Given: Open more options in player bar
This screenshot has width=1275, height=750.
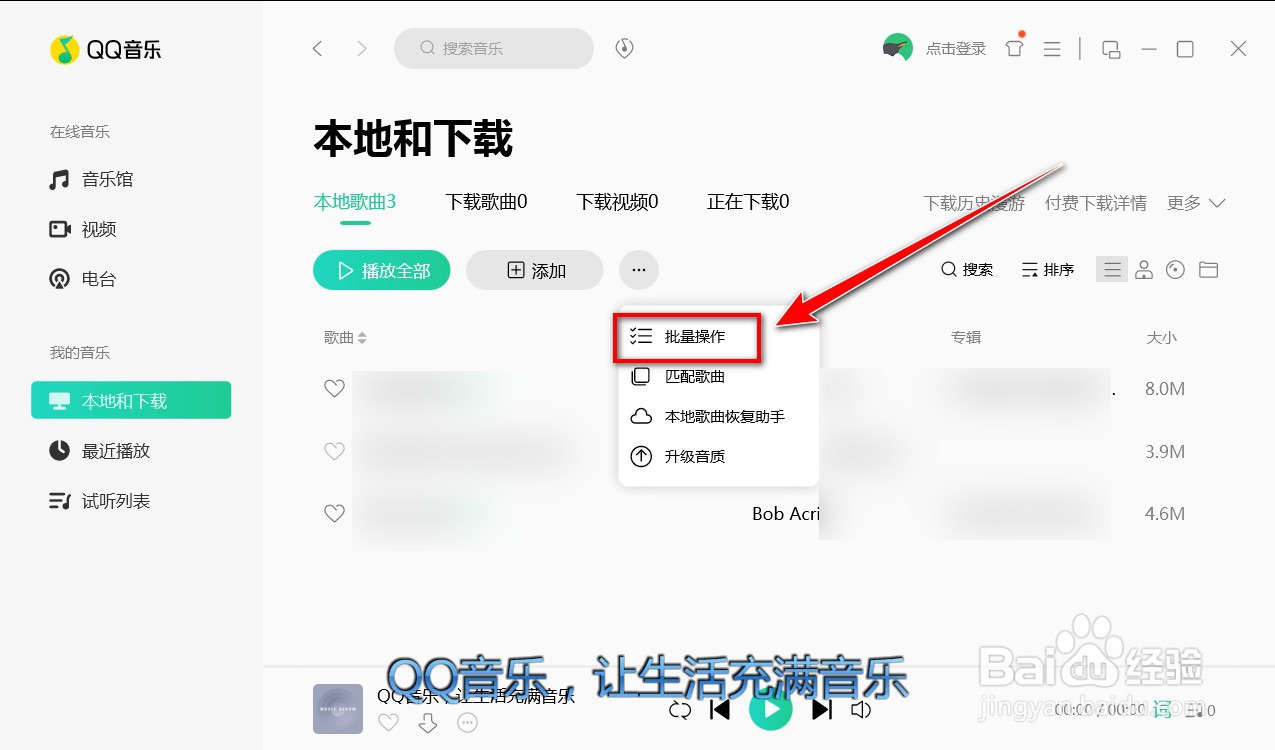Looking at the screenshot, I should 467,722.
